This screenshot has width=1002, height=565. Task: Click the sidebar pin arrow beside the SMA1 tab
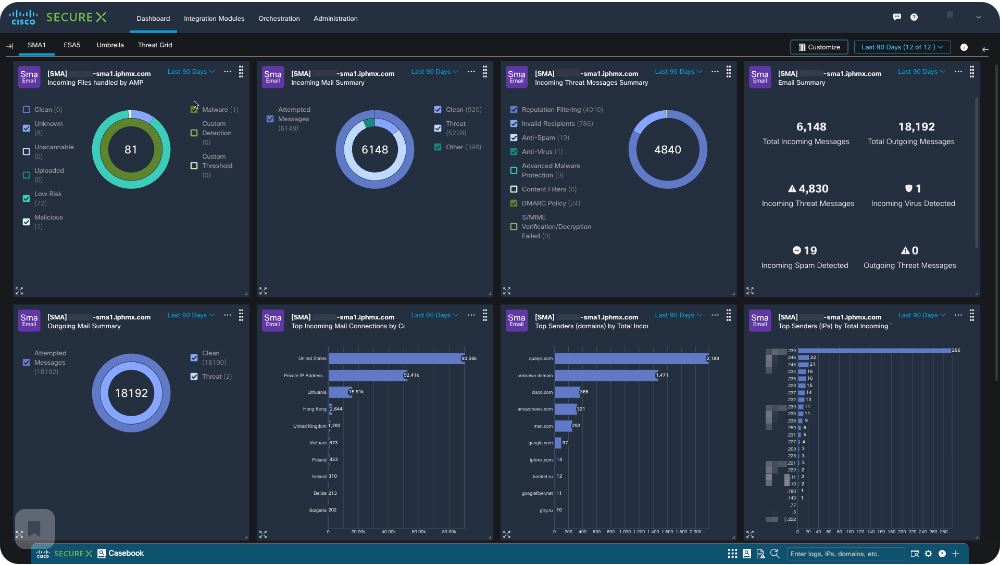10,45
